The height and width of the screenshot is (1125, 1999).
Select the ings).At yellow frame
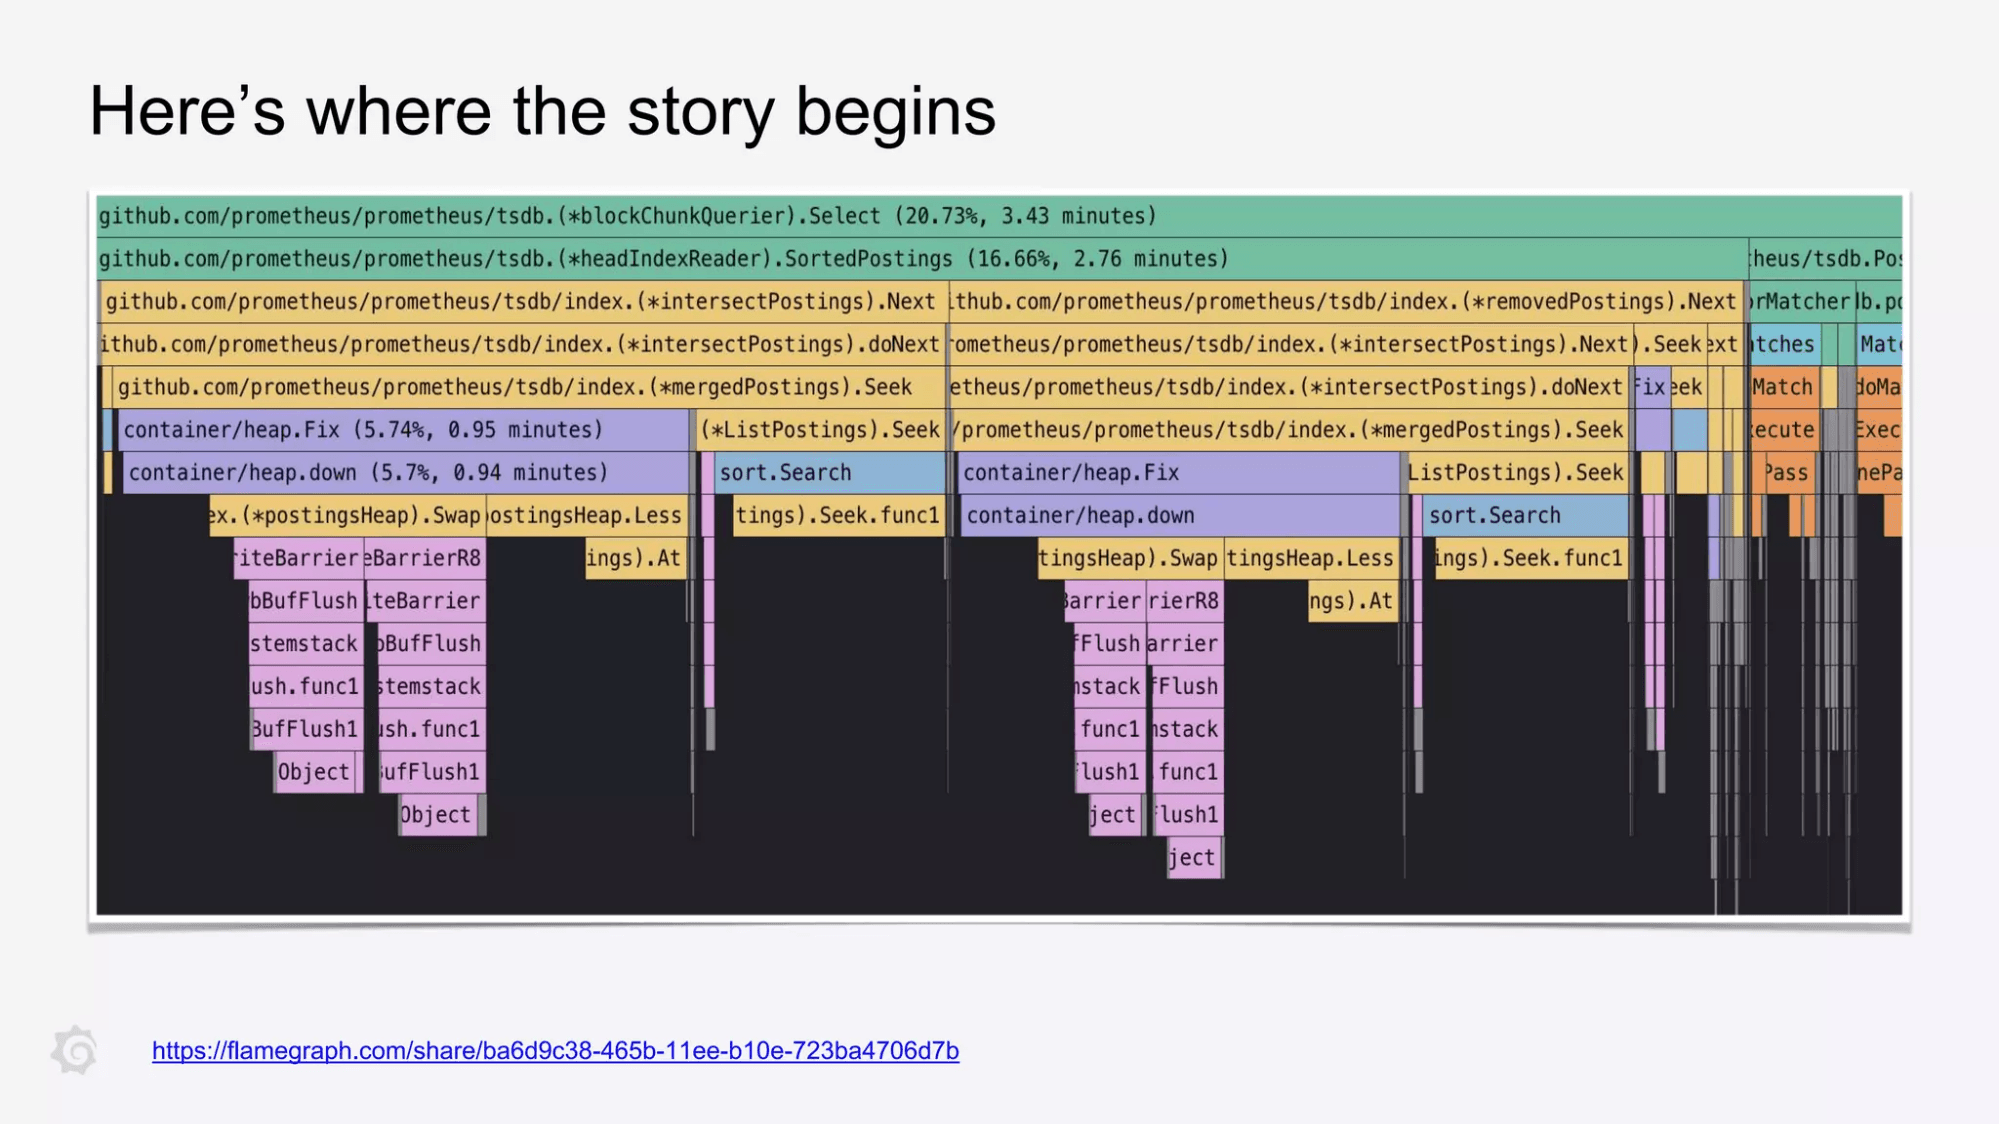(634, 558)
